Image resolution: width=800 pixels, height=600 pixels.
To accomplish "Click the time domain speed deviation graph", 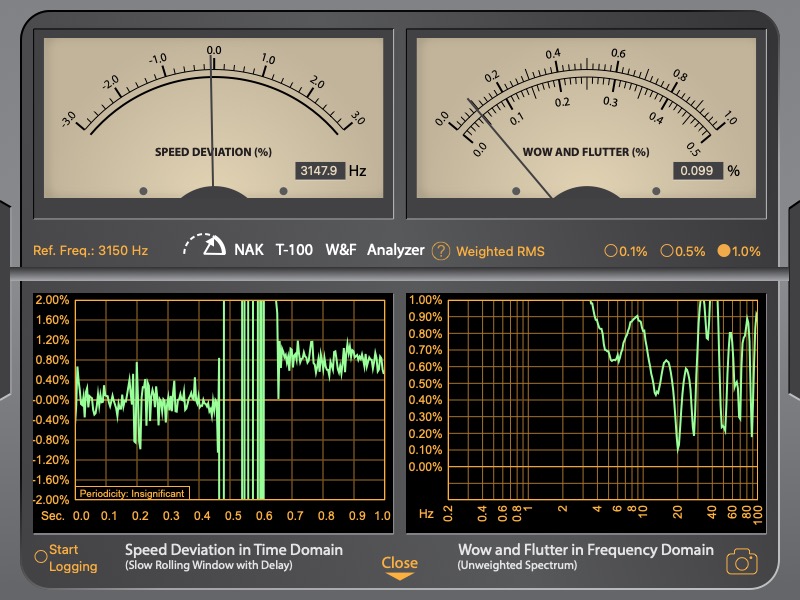I will coord(230,399).
